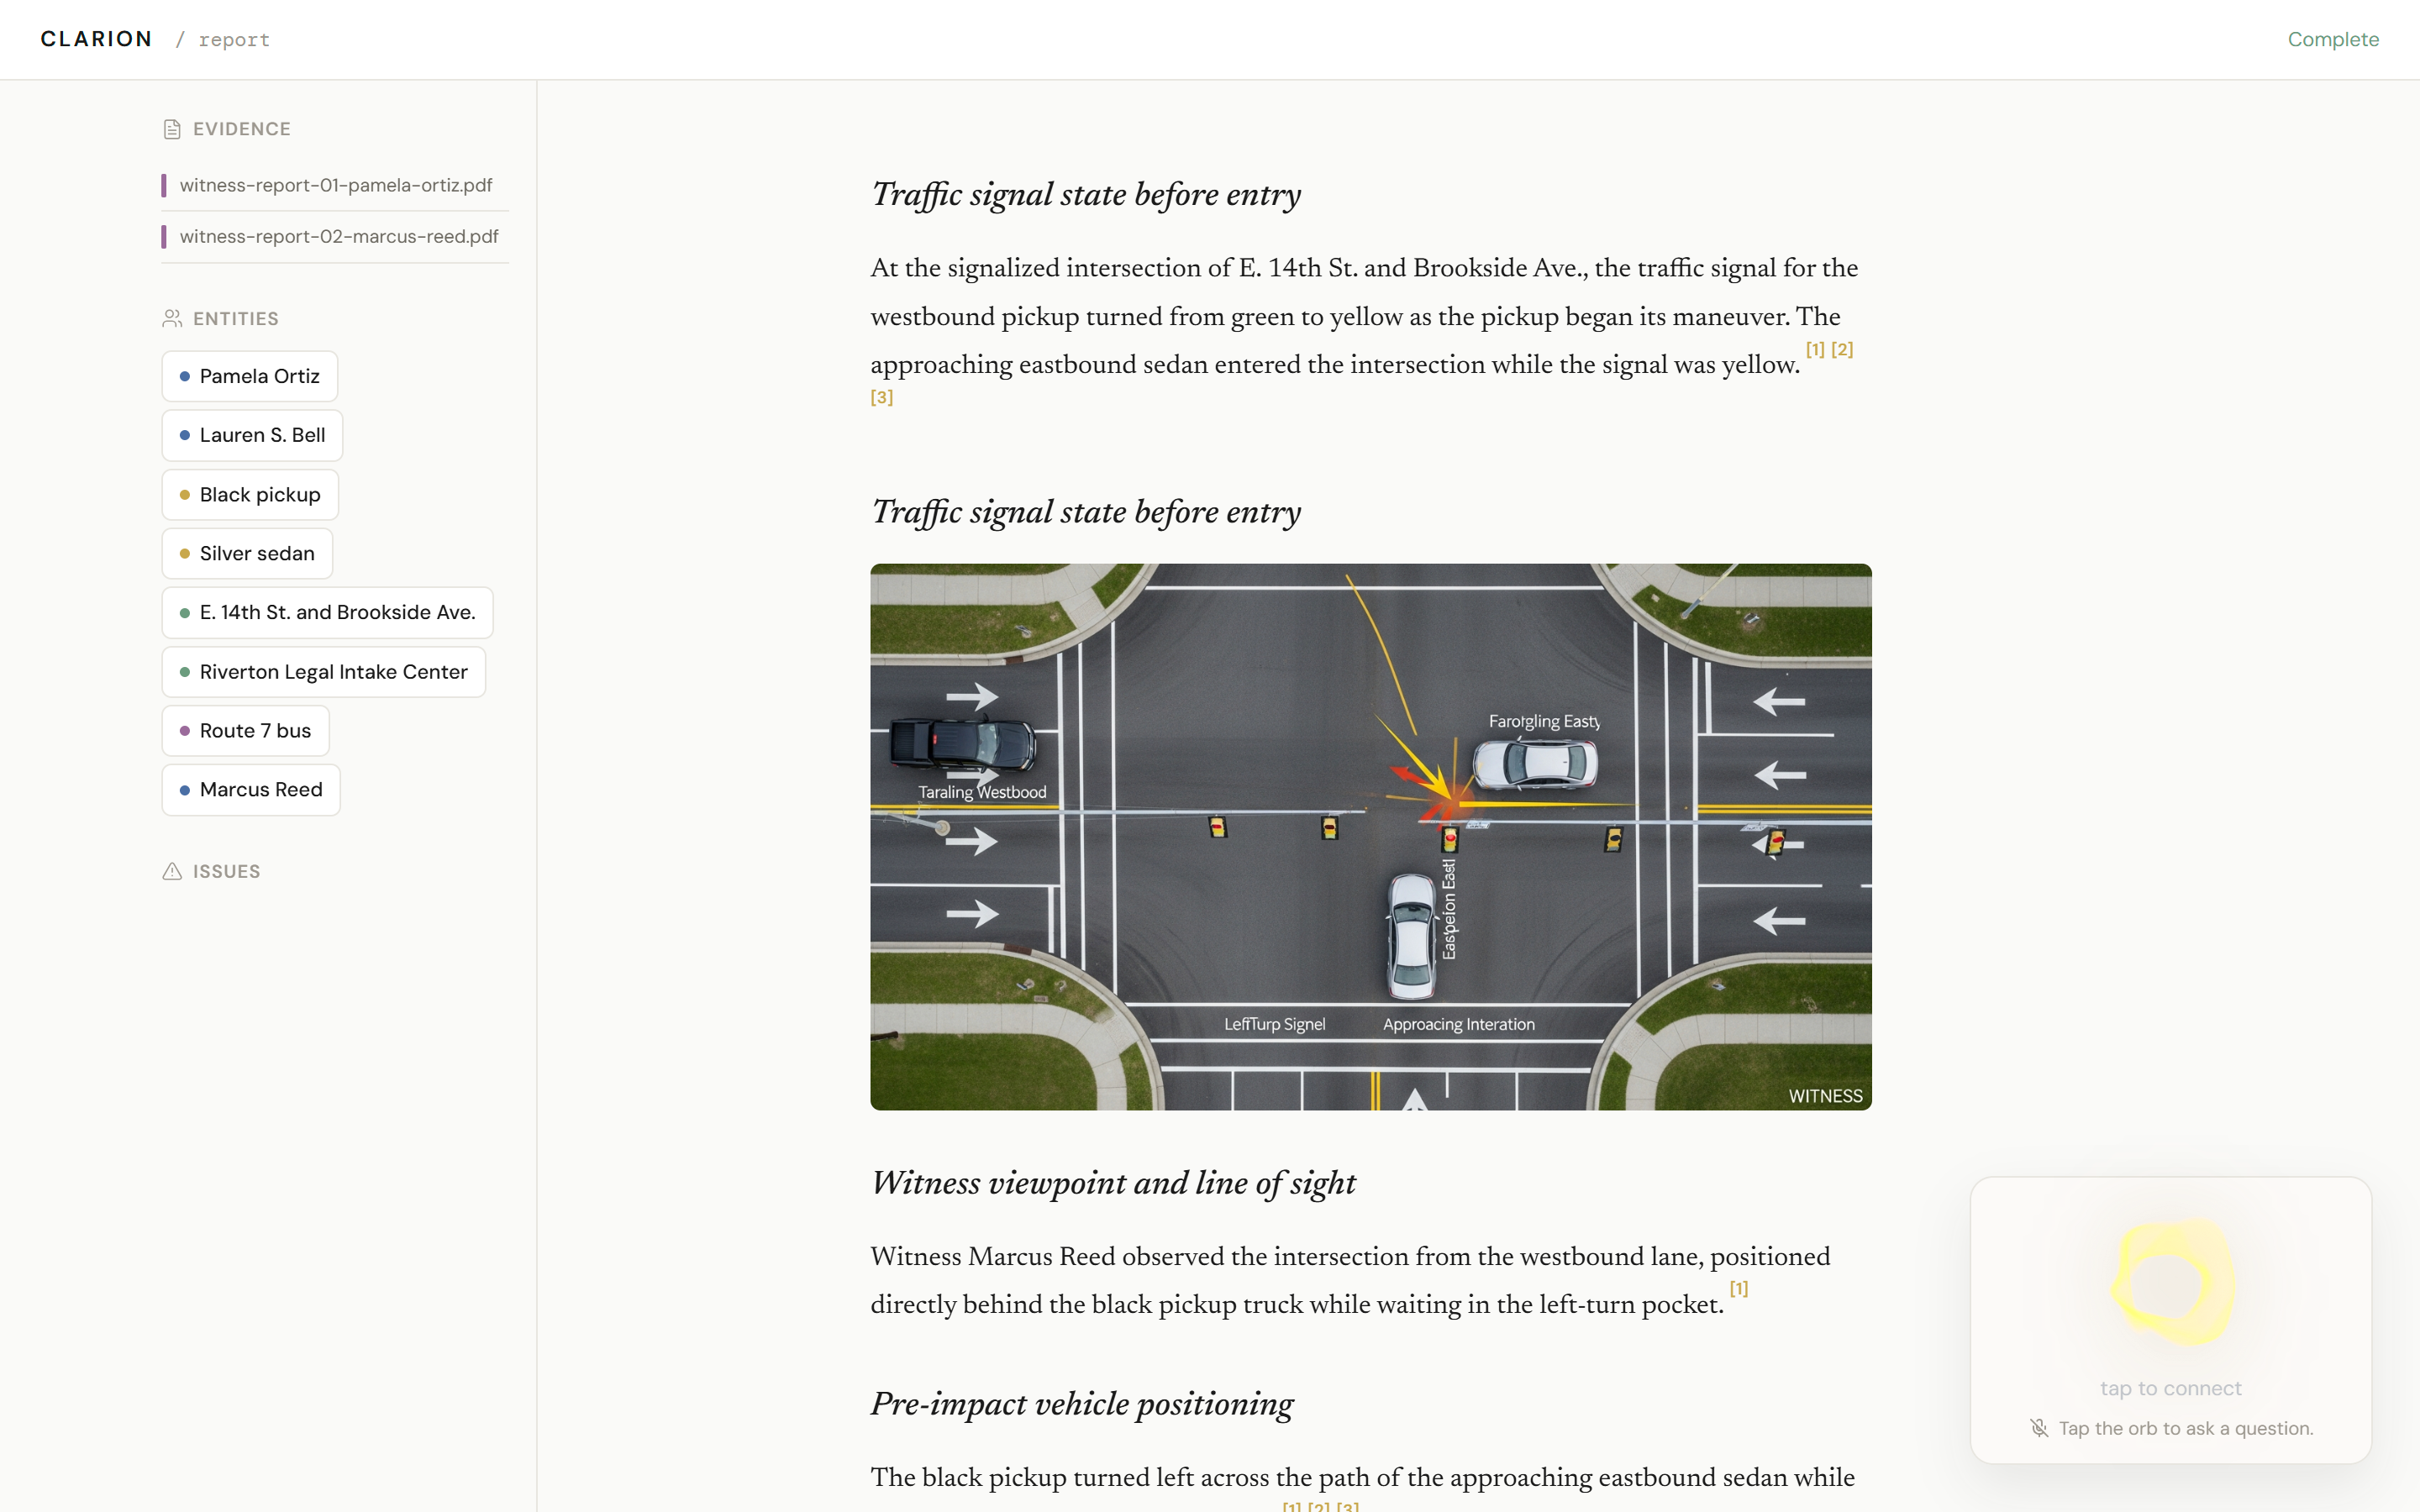Open citation [3] under signal paragraph
The height and width of the screenshot is (1512, 2420).
[x=881, y=398]
